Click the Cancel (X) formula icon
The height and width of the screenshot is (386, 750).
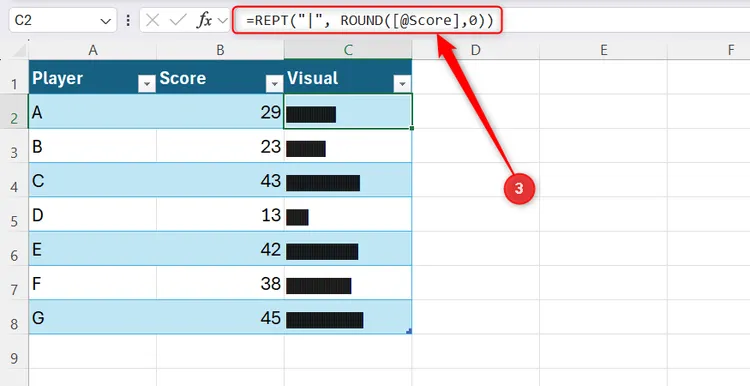152,21
